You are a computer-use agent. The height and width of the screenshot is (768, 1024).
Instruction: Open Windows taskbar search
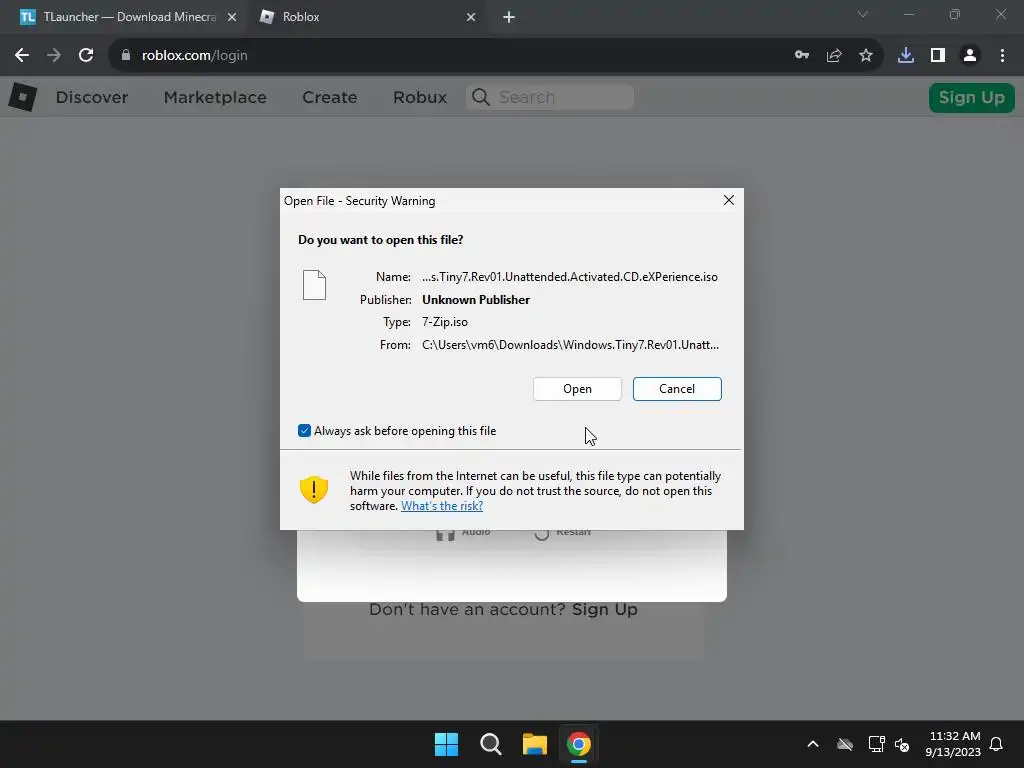(x=490, y=744)
